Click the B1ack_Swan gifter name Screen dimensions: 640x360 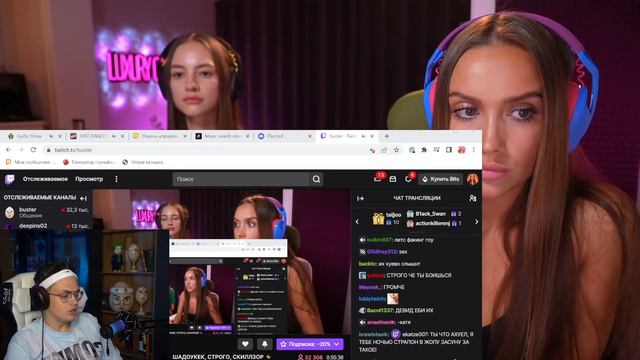431,214
